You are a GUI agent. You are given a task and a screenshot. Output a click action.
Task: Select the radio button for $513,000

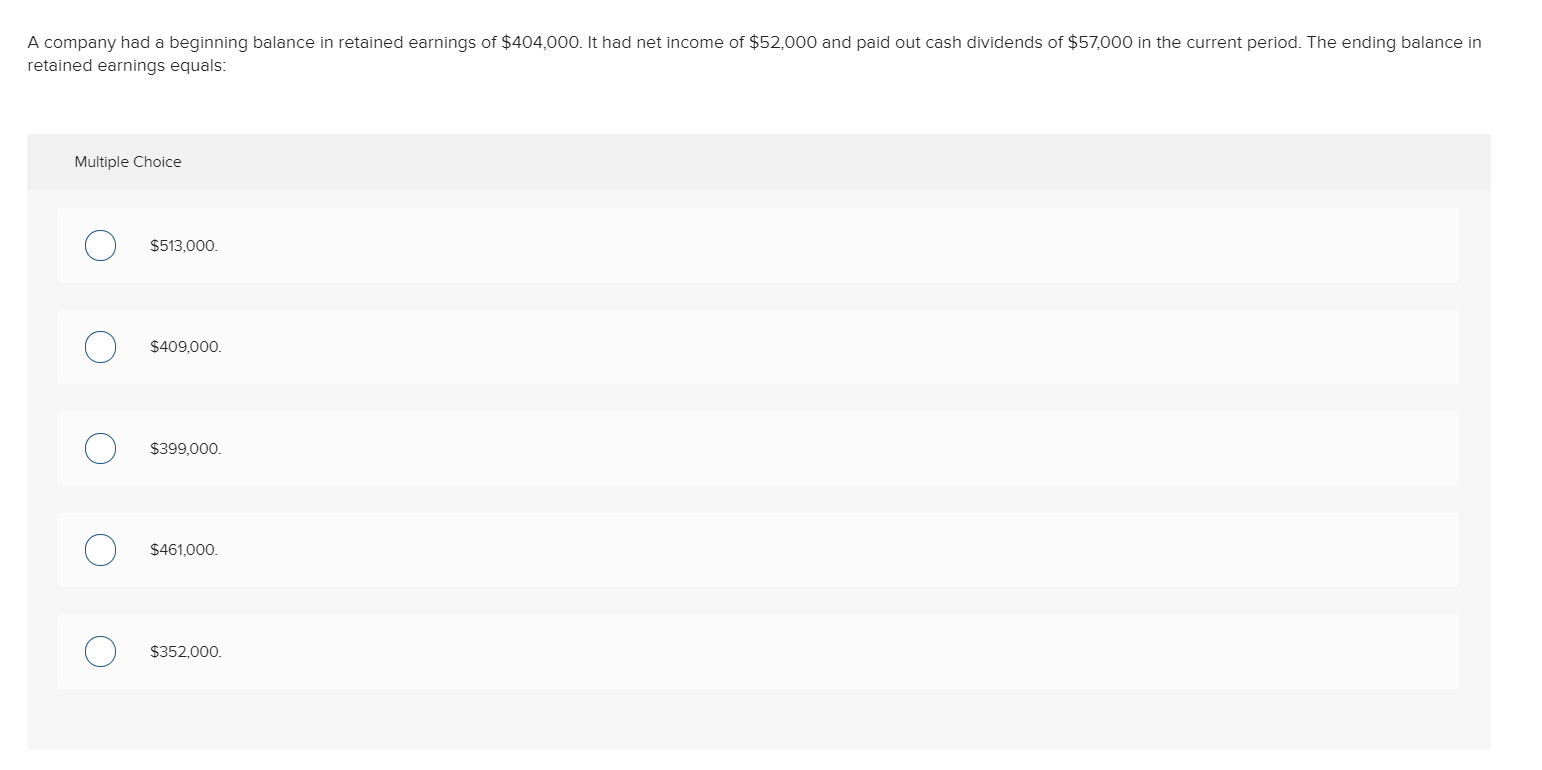100,245
